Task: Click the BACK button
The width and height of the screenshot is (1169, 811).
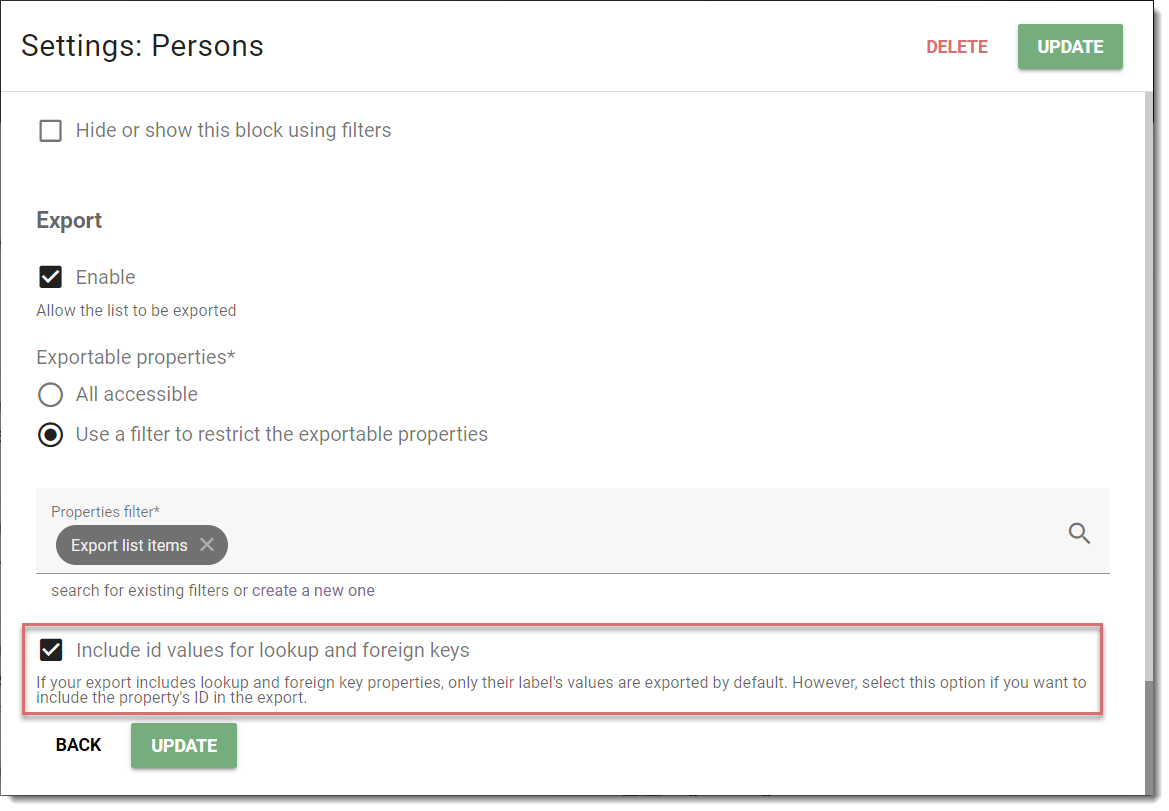Action: [x=78, y=745]
